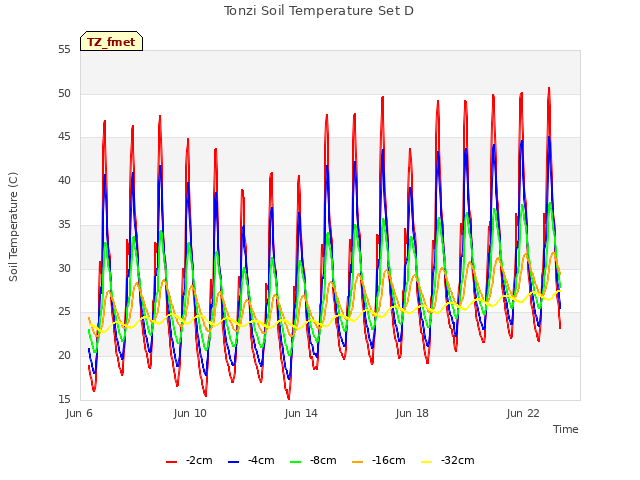Viewport: 640px width, 480px height.
Task: Click the 50 y-axis label
Action: [x=64, y=93]
